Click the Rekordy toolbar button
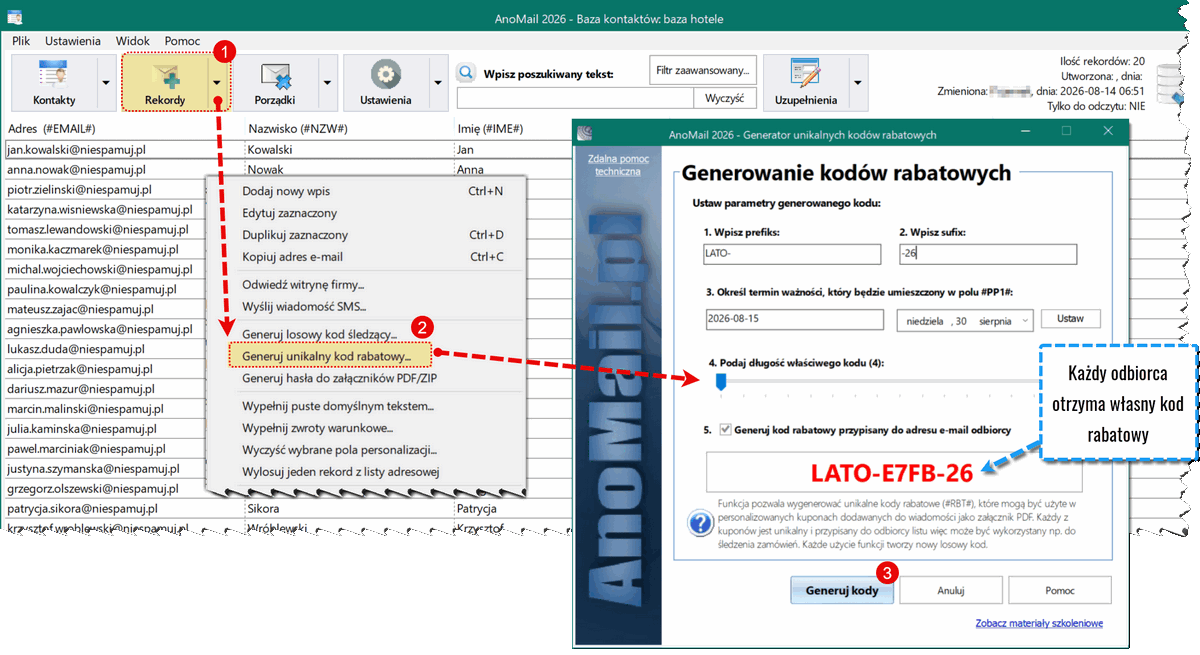The height and width of the screenshot is (655, 1200). pos(164,83)
